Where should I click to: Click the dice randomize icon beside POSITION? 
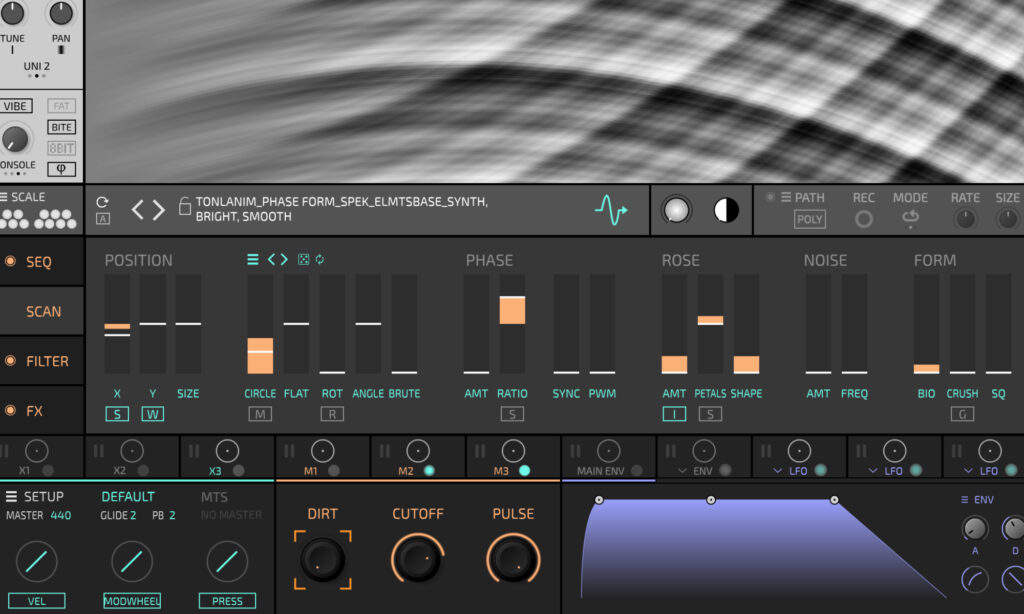click(304, 260)
